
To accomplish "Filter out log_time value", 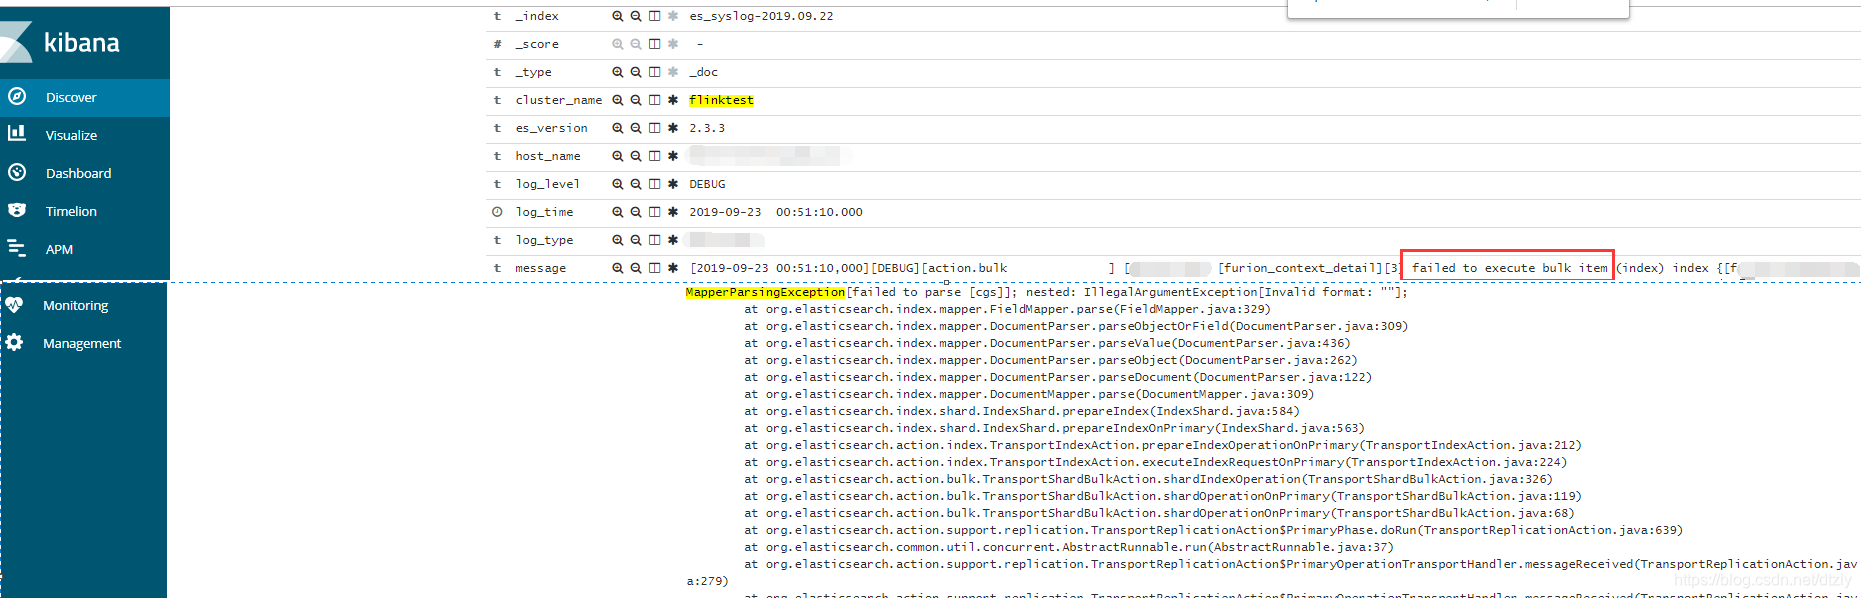I will [x=636, y=212].
